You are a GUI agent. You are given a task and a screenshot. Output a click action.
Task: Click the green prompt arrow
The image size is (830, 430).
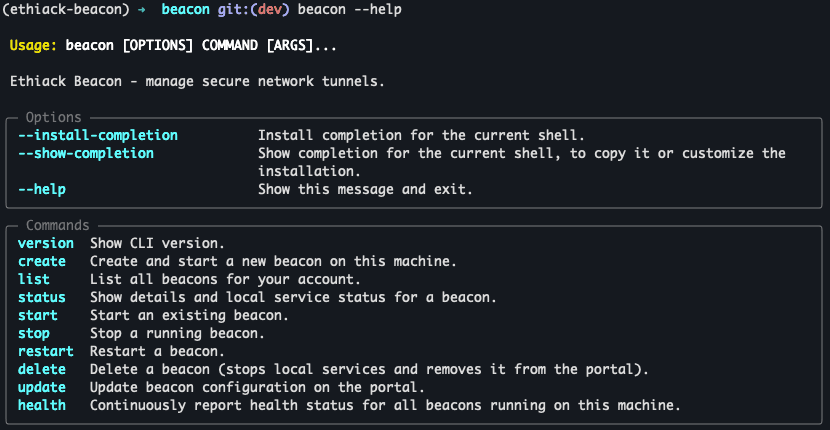tap(141, 10)
